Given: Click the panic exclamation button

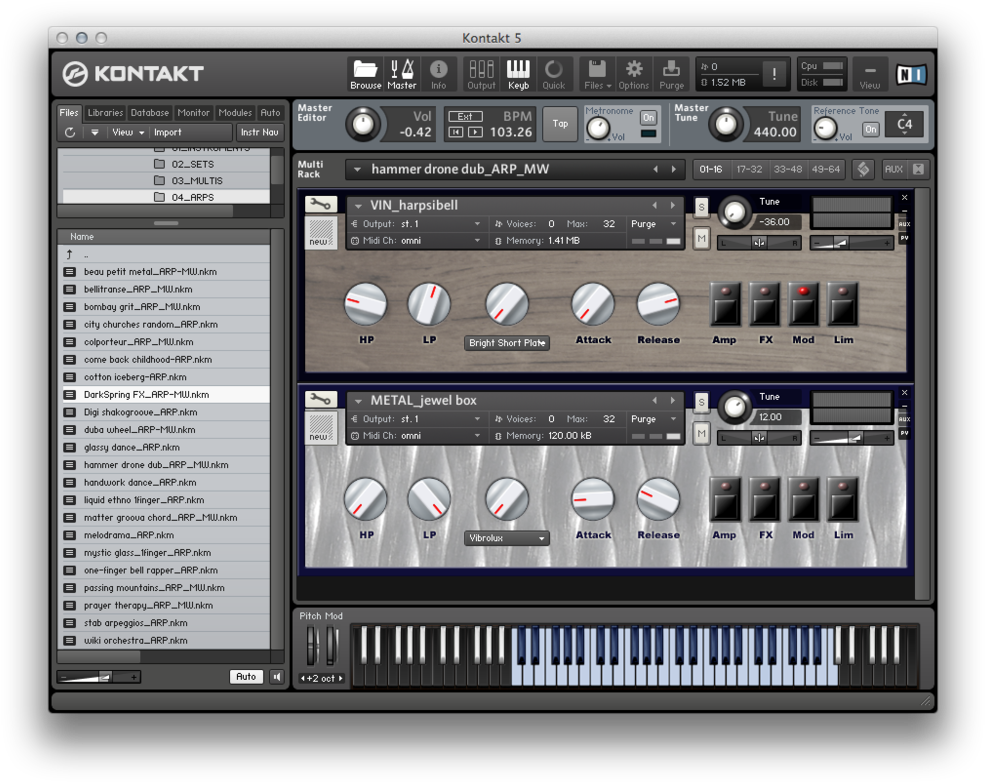Looking at the screenshot, I should point(774,74).
